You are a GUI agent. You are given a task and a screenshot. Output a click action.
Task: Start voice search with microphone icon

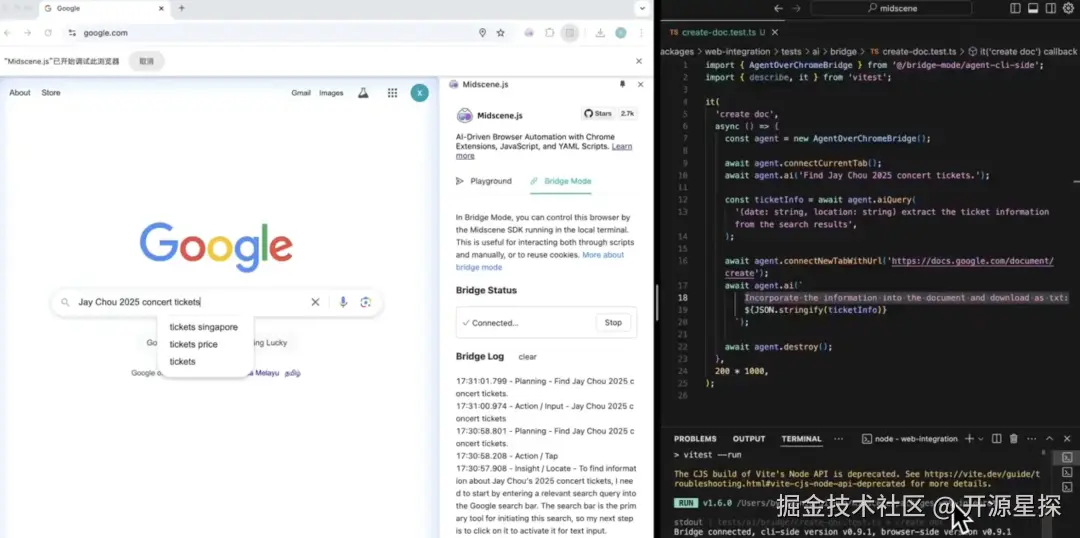[x=343, y=302]
